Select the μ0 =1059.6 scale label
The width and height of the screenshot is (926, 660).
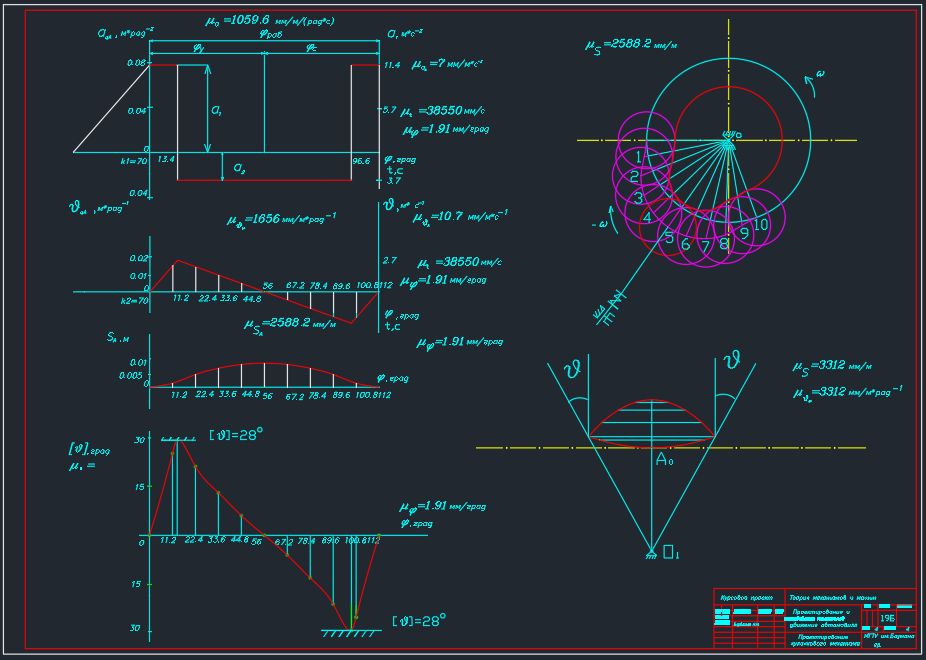pyautogui.click(x=270, y=21)
